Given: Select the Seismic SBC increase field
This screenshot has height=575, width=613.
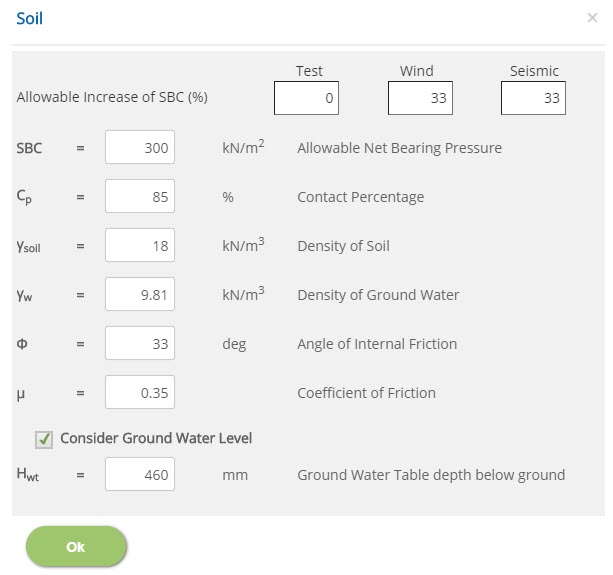Looking at the screenshot, I should 533,98.
